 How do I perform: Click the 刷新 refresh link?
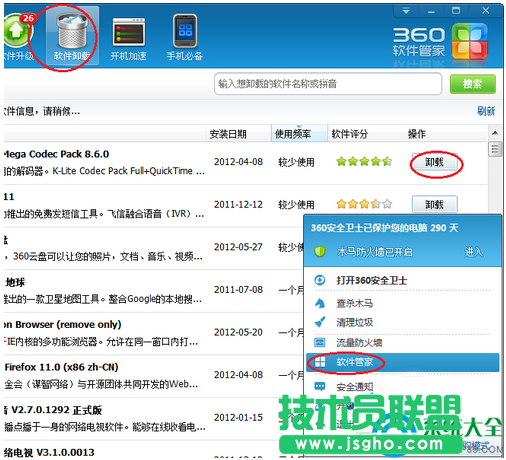click(x=486, y=111)
